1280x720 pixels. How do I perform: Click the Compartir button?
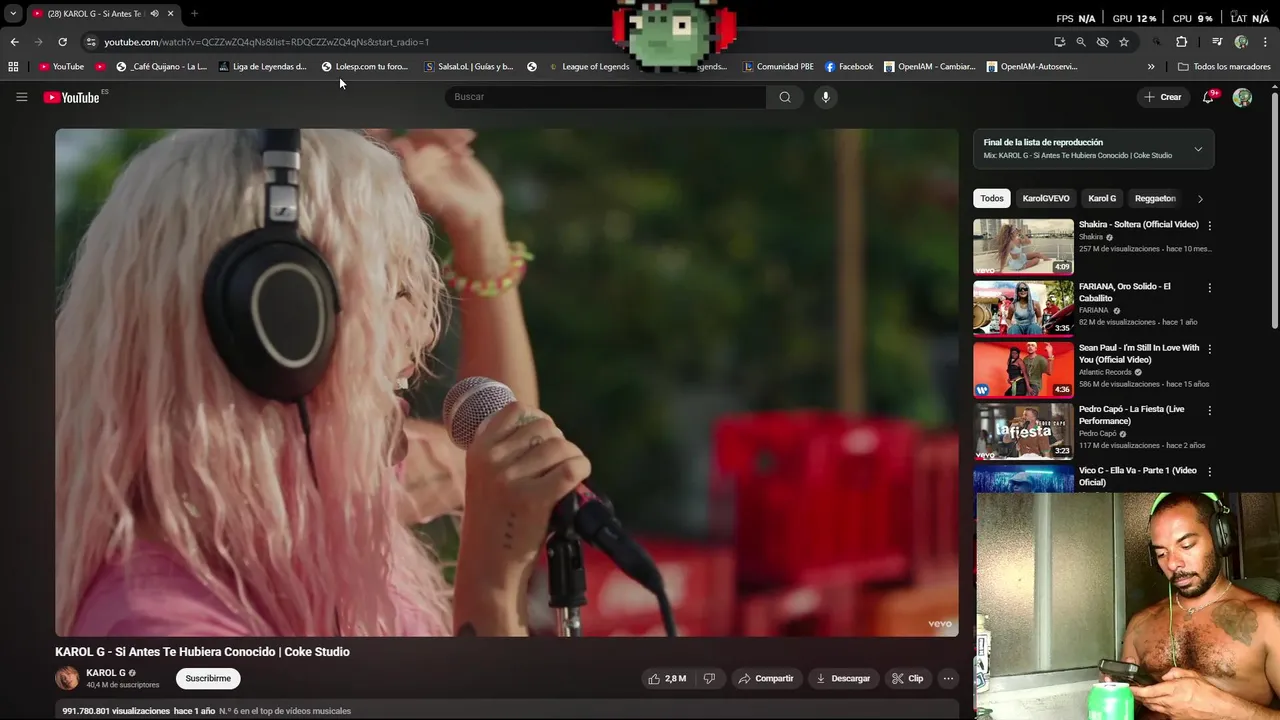point(765,678)
